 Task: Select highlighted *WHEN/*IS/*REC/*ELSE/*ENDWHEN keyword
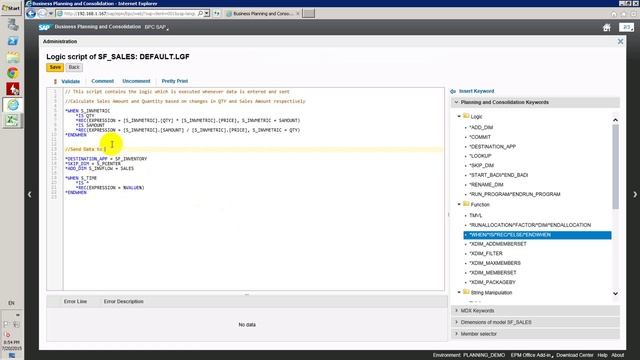tap(537, 235)
